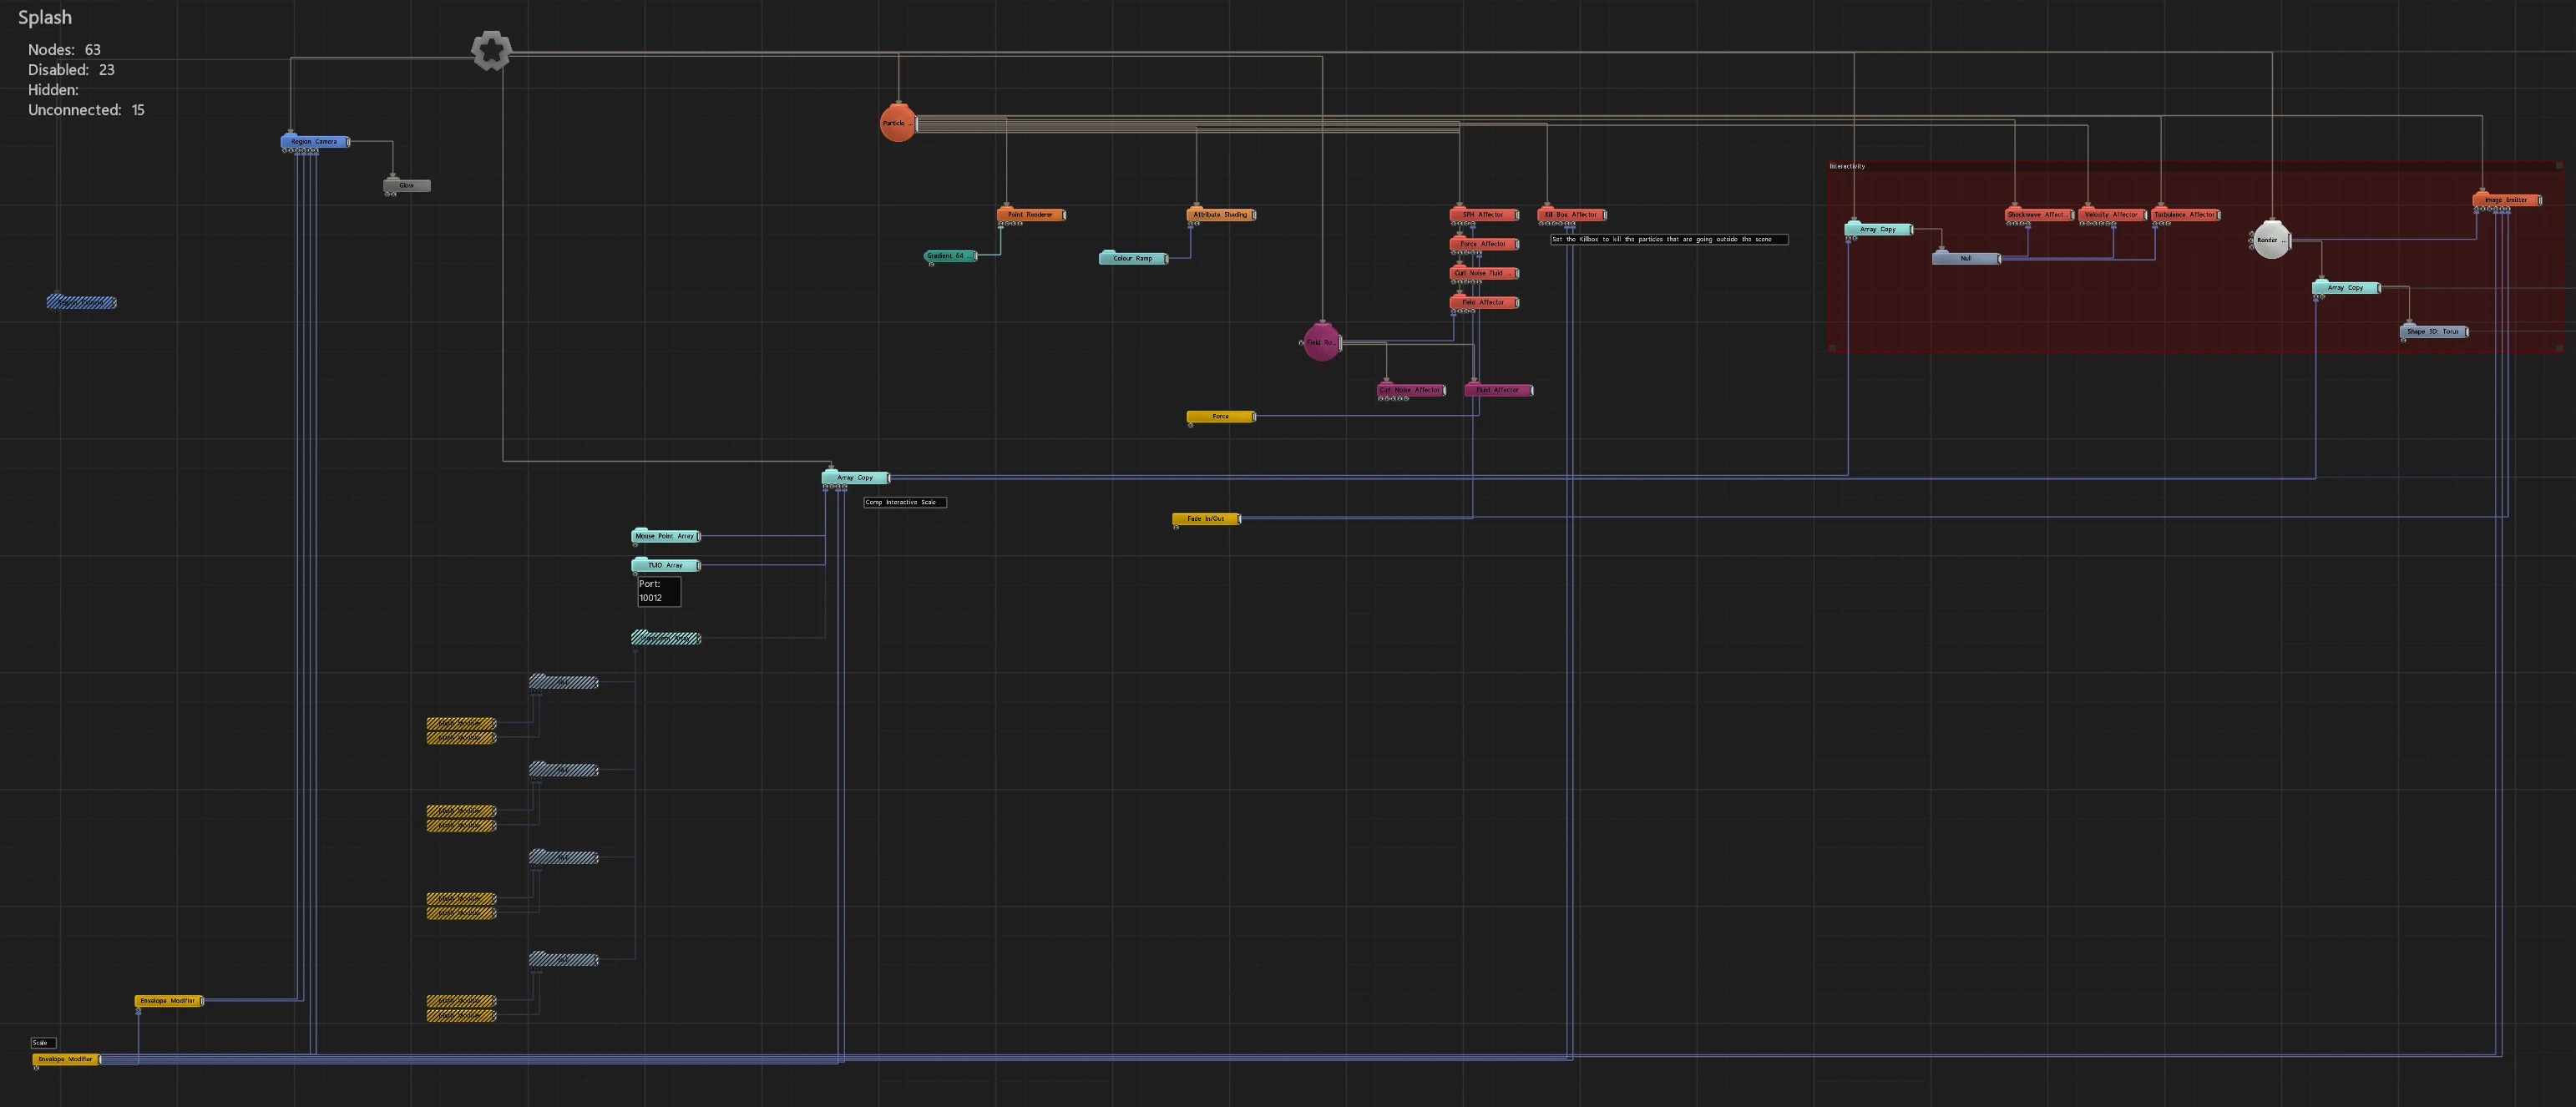Click the purple Field Root node
Viewport: 2576px width, 1107px height.
pos(1321,342)
